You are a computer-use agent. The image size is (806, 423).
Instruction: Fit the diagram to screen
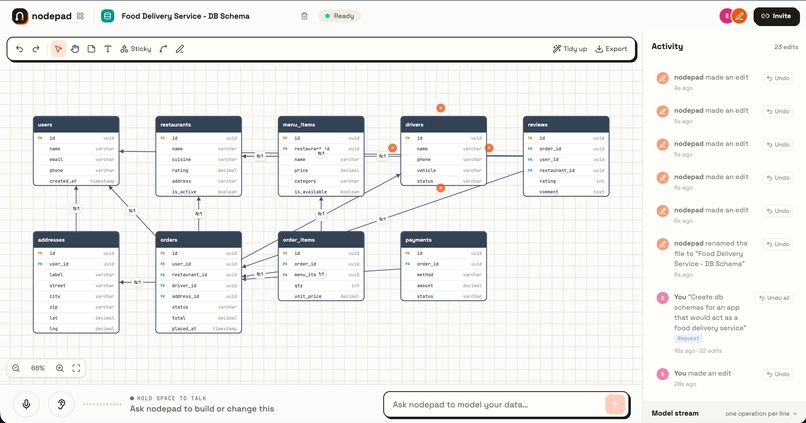76,368
